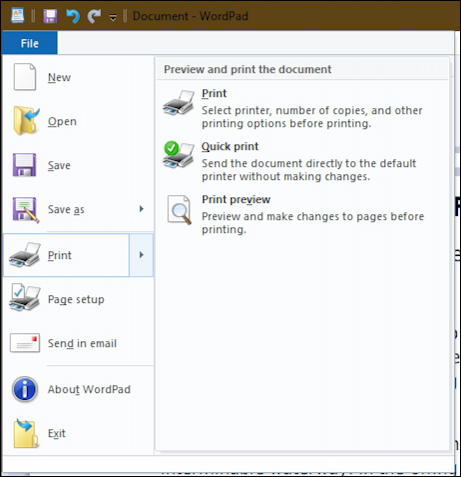Click the envelope Send in email icon
The height and width of the screenshot is (477, 461).
point(25,343)
